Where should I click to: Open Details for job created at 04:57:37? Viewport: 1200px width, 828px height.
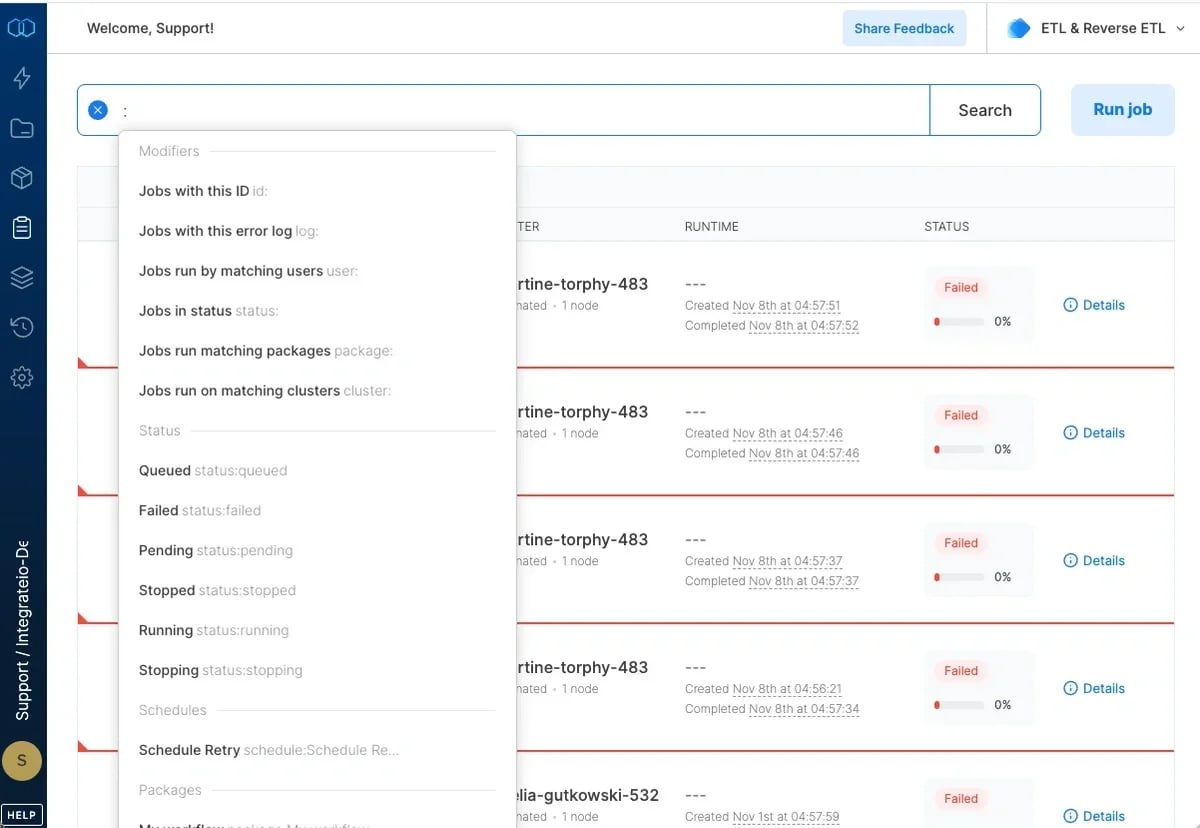tap(1094, 561)
